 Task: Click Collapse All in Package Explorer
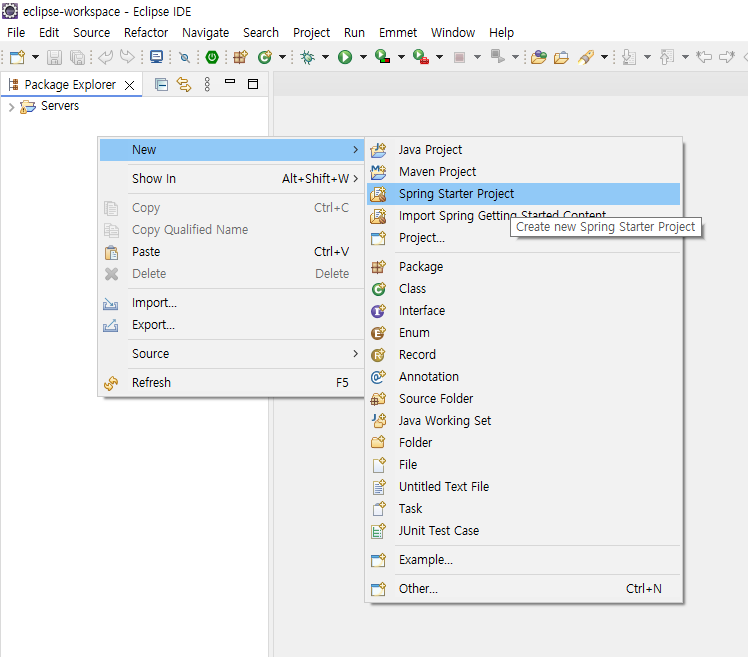162,84
